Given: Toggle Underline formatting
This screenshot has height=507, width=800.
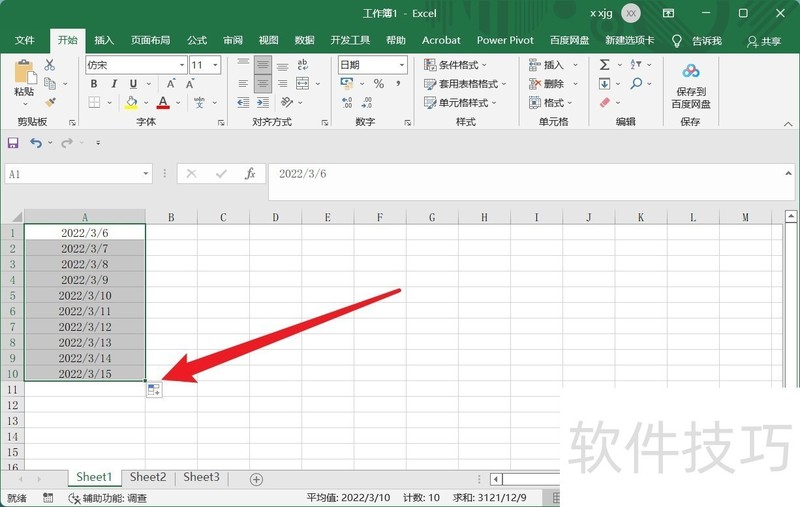Looking at the screenshot, I should 133,84.
